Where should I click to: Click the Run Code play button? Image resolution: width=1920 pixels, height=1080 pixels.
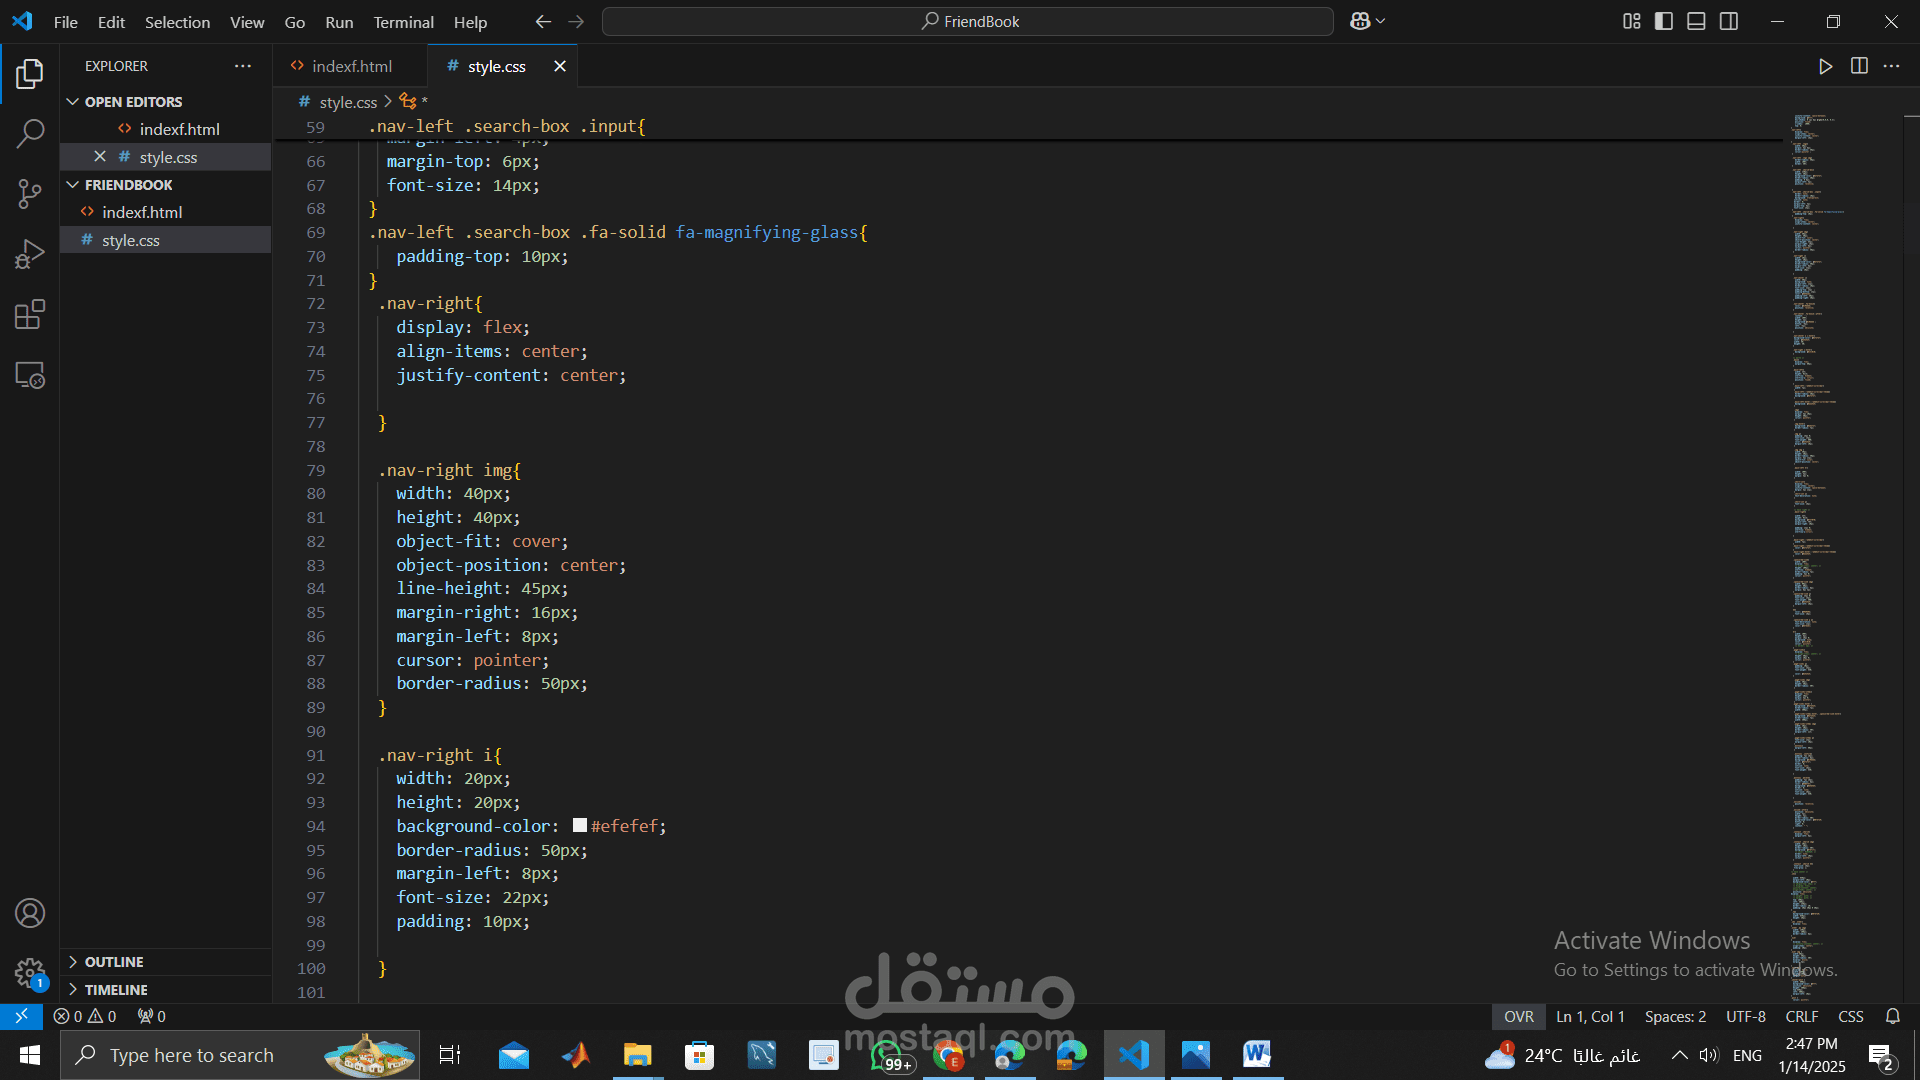click(x=1825, y=66)
